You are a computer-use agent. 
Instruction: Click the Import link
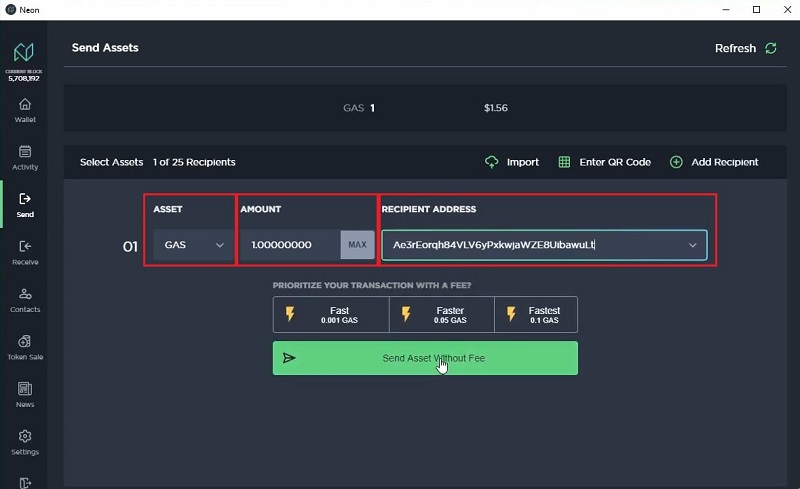coord(511,162)
